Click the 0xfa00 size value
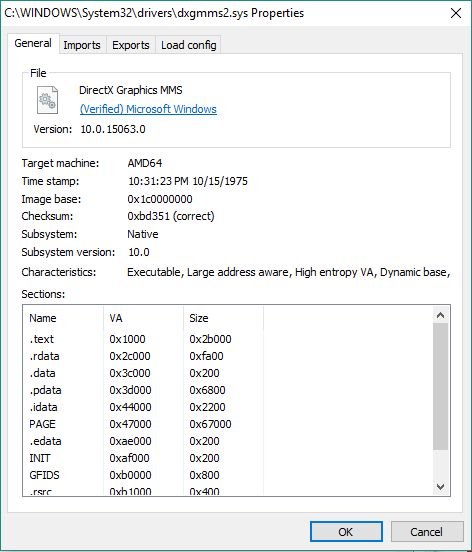472x552 pixels. (x=206, y=356)
